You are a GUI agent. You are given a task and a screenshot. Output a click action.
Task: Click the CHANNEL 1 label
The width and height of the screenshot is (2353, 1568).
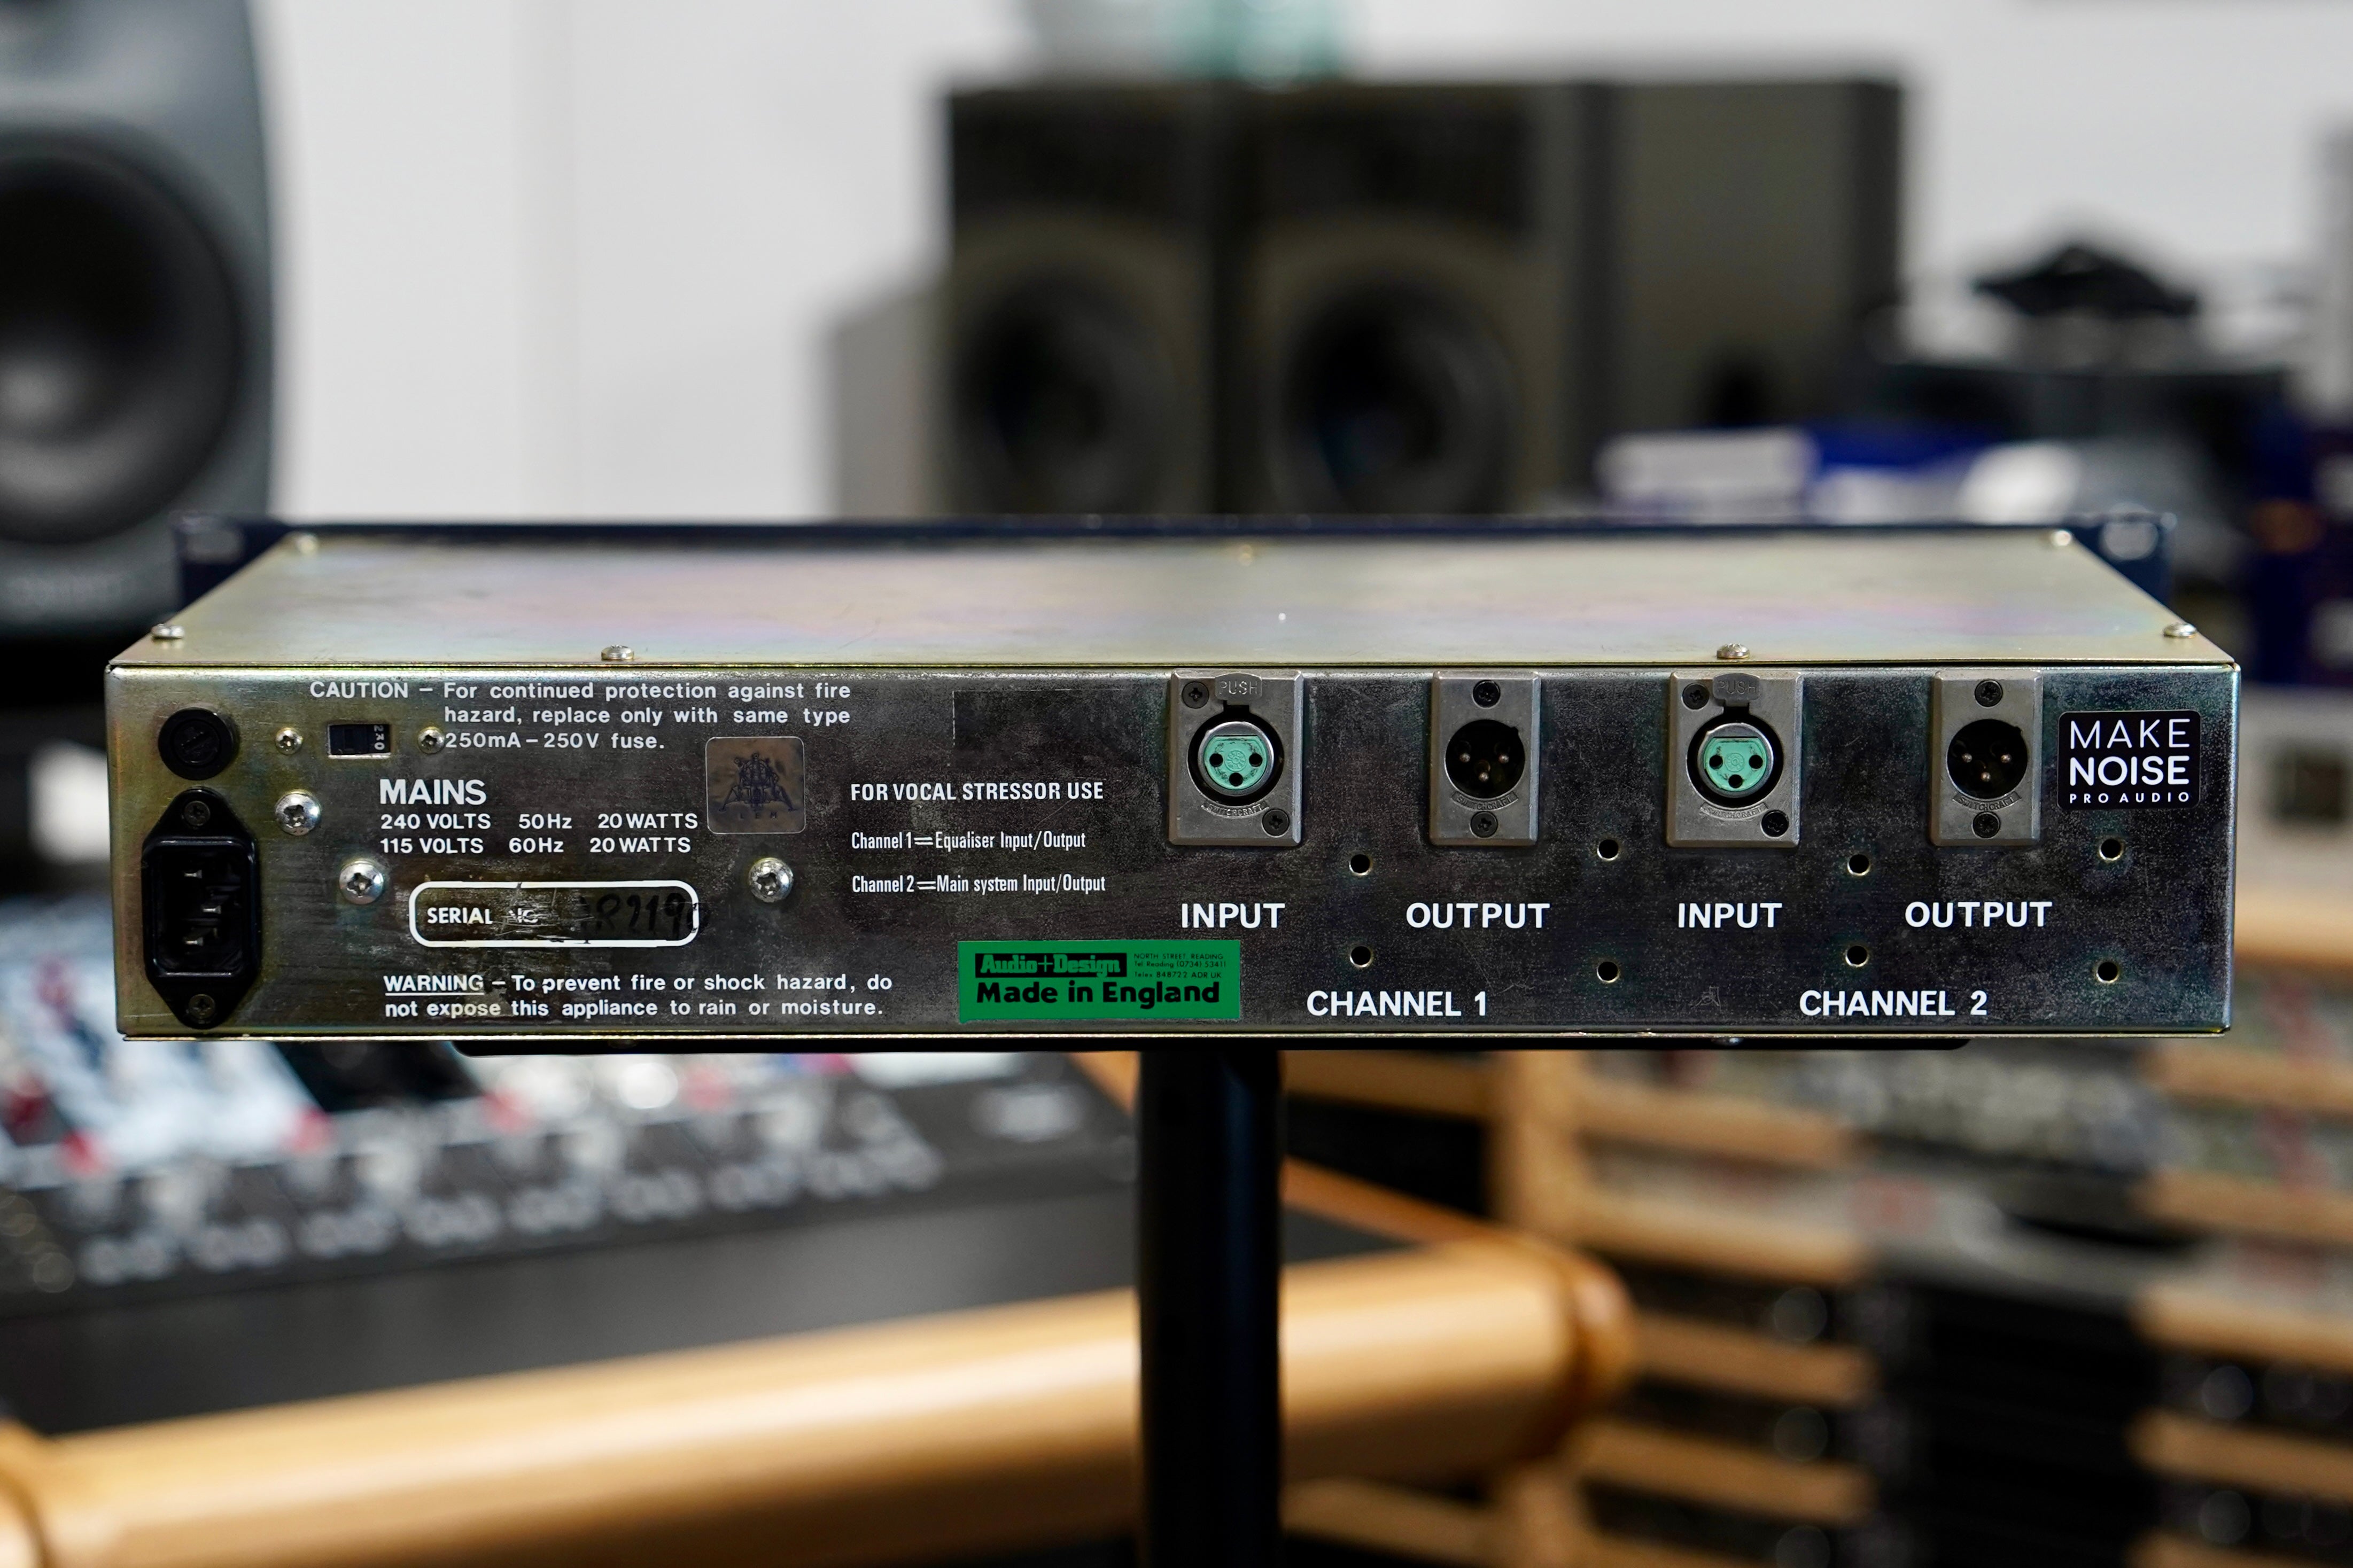pos(1397,1003)
